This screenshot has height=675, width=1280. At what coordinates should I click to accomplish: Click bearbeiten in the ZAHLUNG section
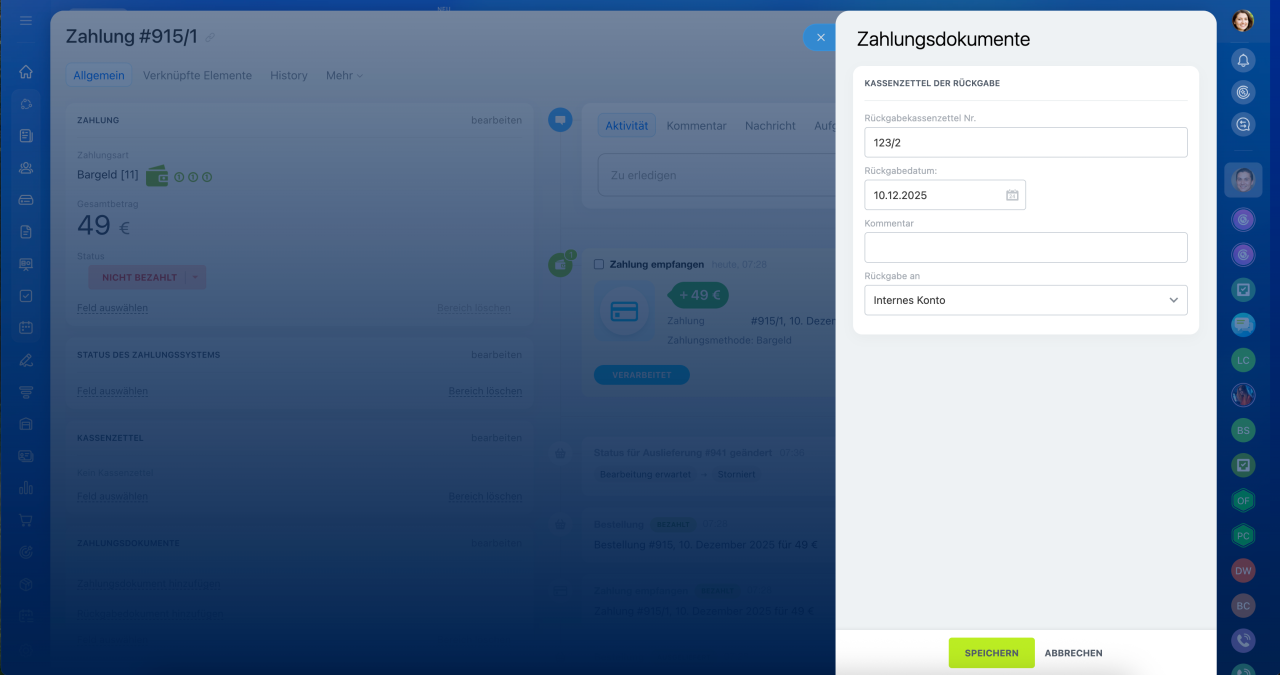[x=497, y=120]
